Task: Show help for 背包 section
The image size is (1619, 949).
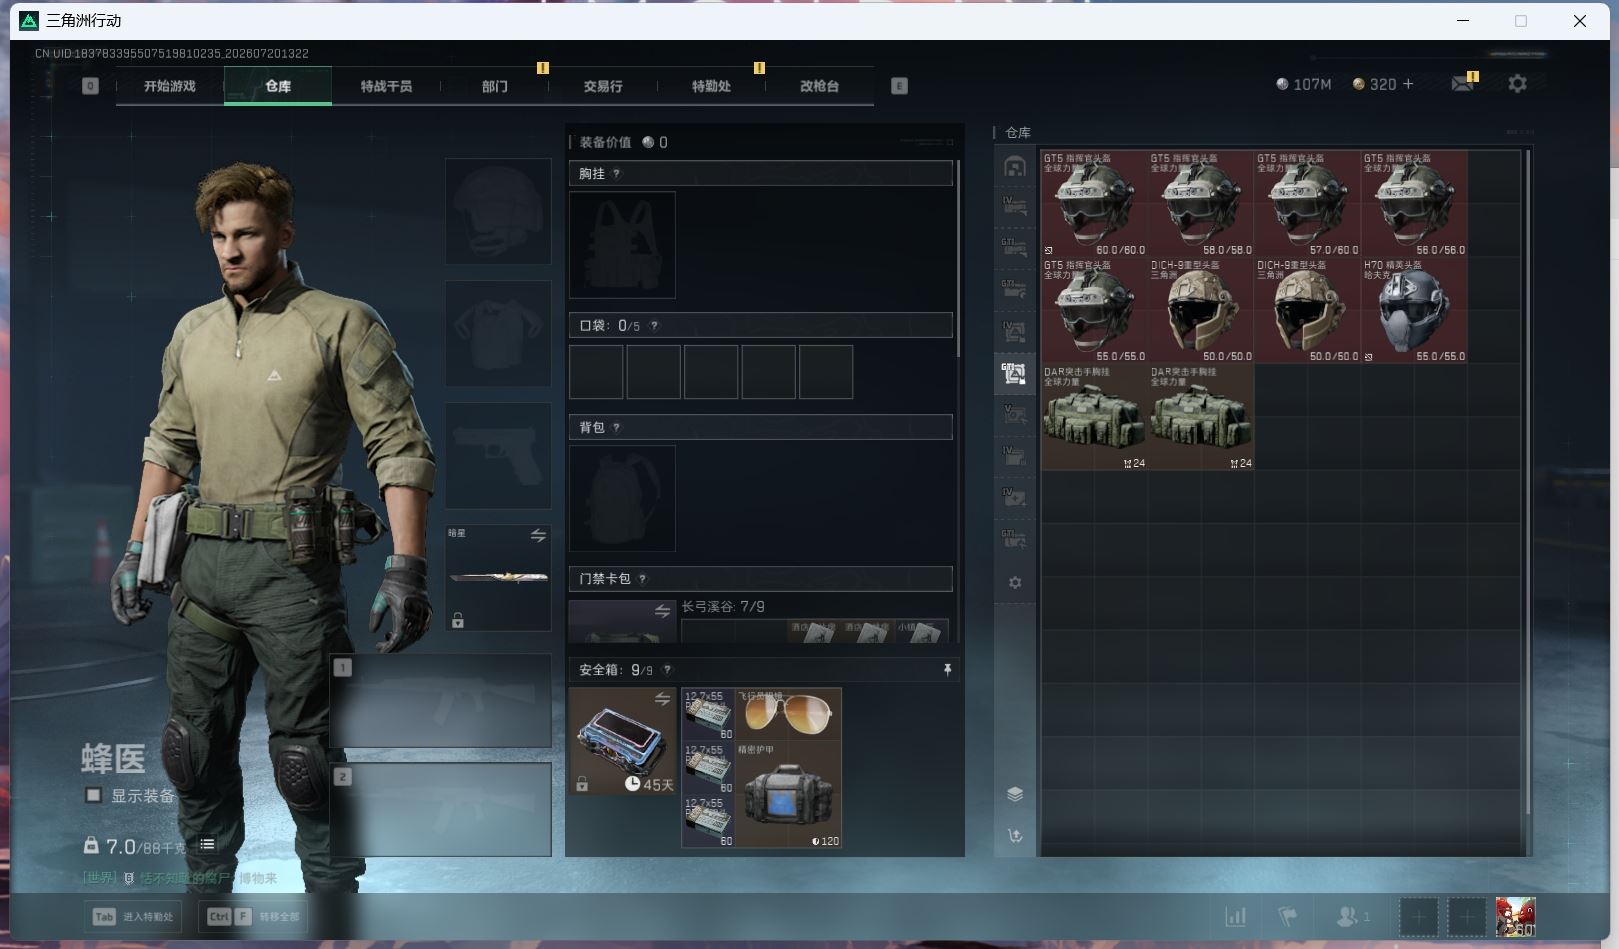Action: pos(616,428)
